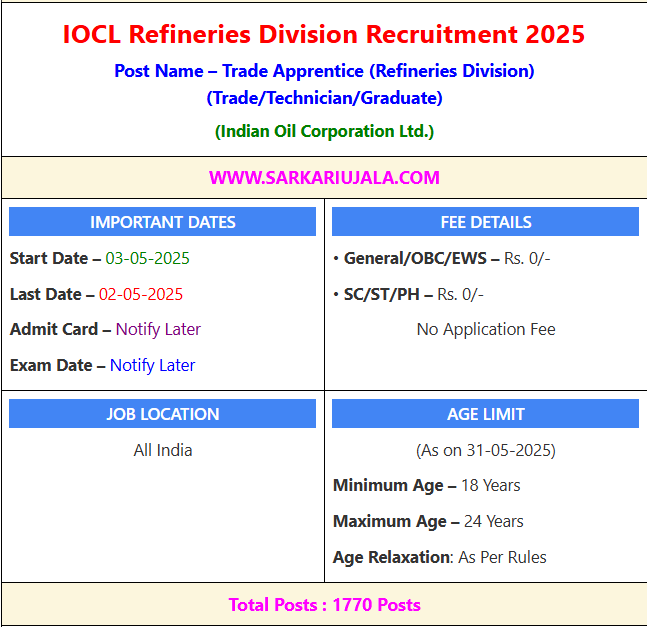The width and height of the screenshot is (647, 627).
Task: Select the Last Date 02-05-2025 value
Action: (140, 294)
